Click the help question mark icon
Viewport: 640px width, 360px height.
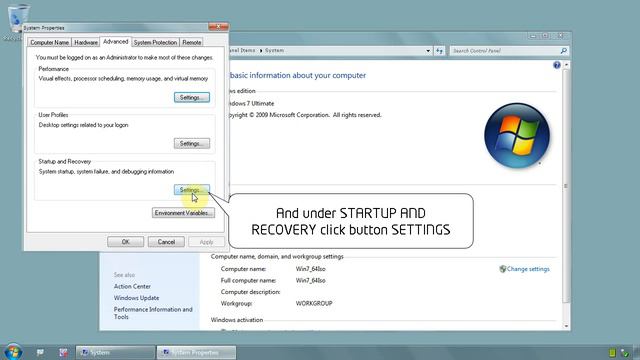coord(557,65)
